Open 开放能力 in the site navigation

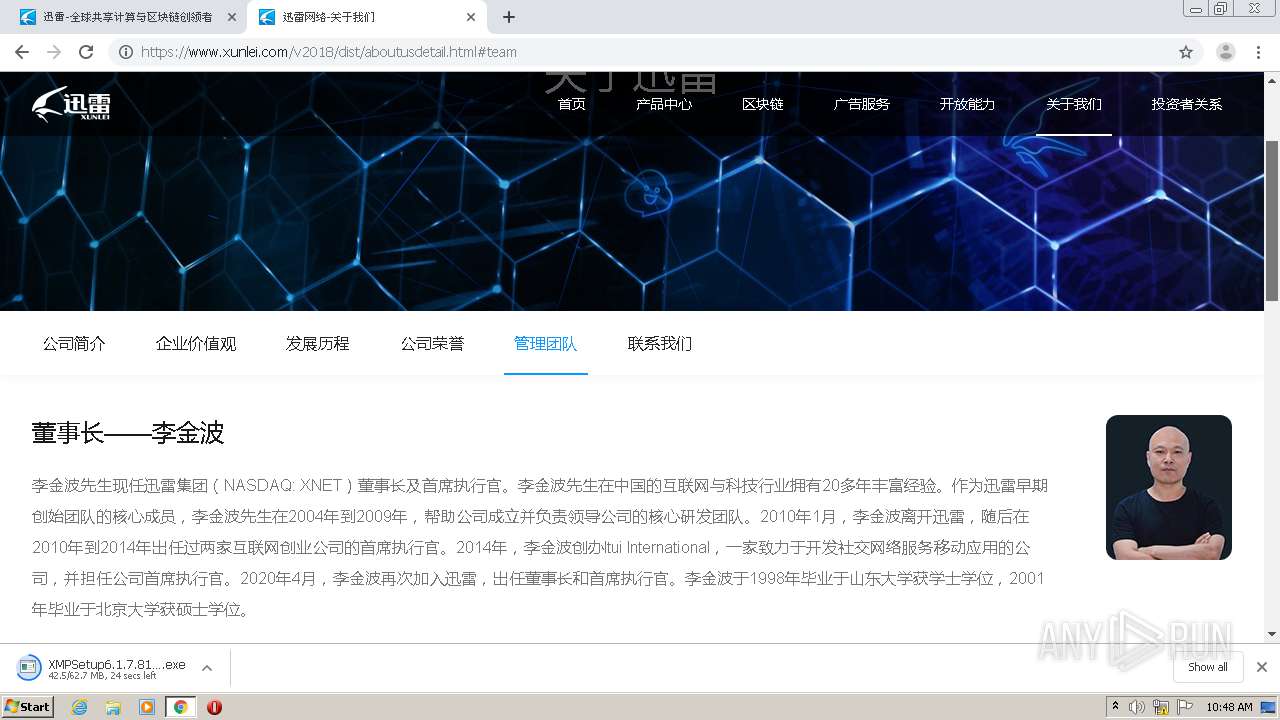[x=967, y=104]
